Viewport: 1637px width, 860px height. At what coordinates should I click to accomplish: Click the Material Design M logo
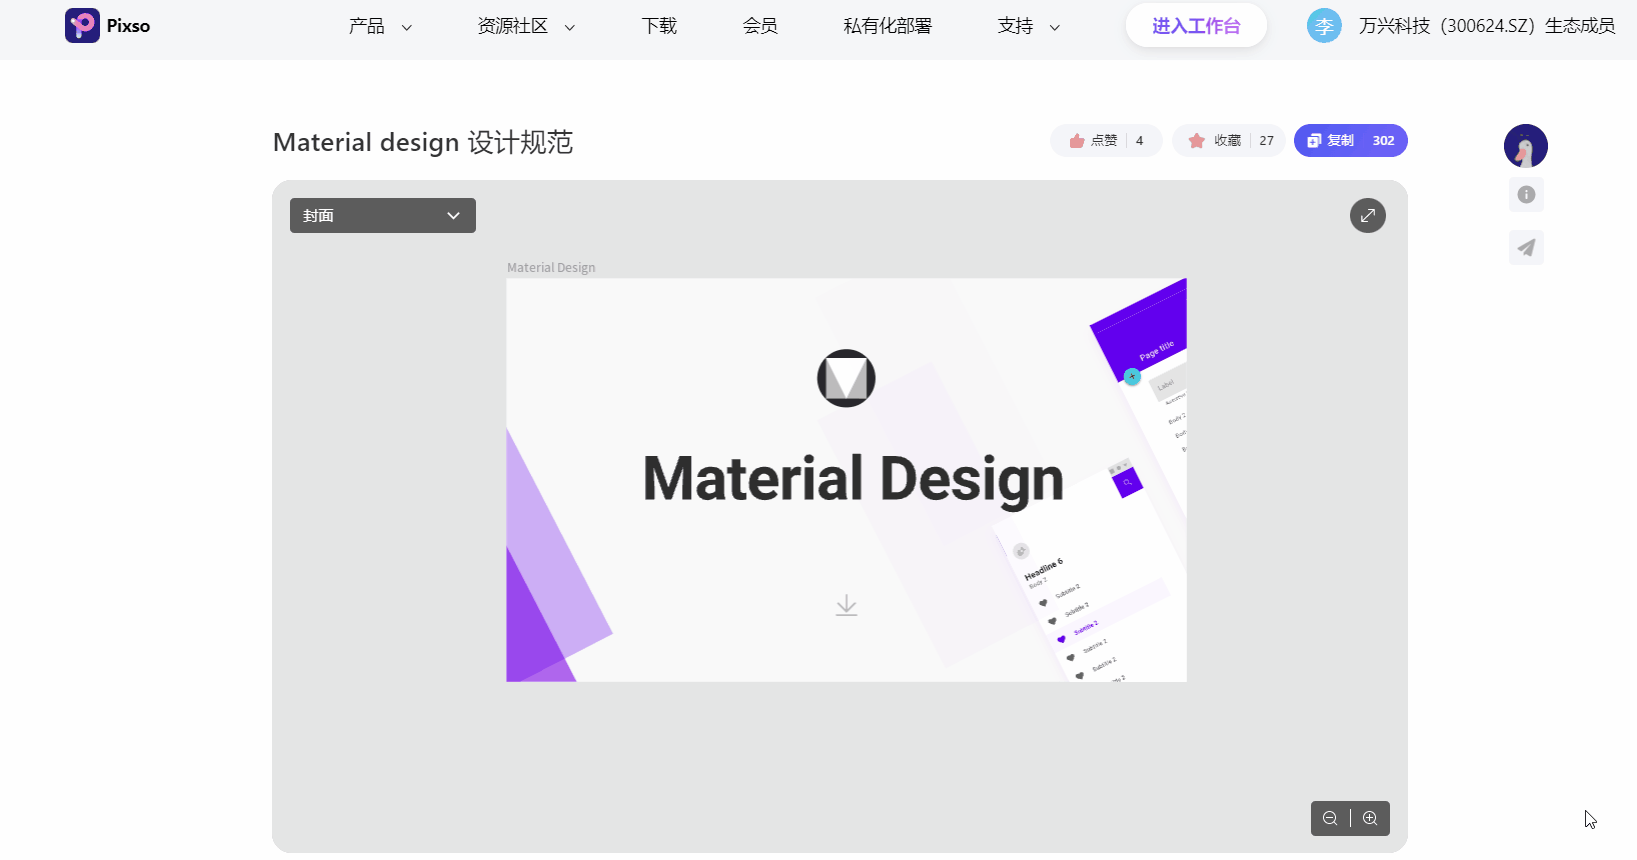846,378
